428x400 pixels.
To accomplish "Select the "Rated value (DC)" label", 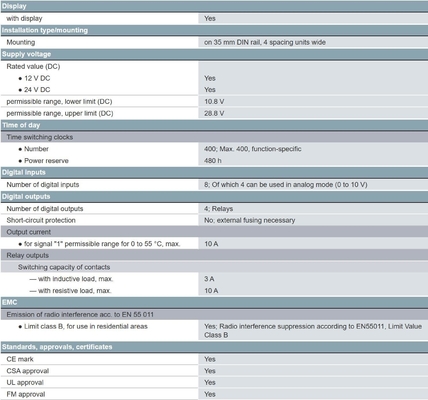I will tap(33, 66).
